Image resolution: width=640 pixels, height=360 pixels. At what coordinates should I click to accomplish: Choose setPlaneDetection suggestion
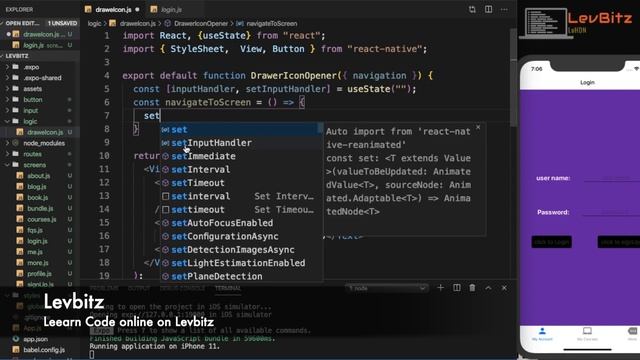coord(241,276)
